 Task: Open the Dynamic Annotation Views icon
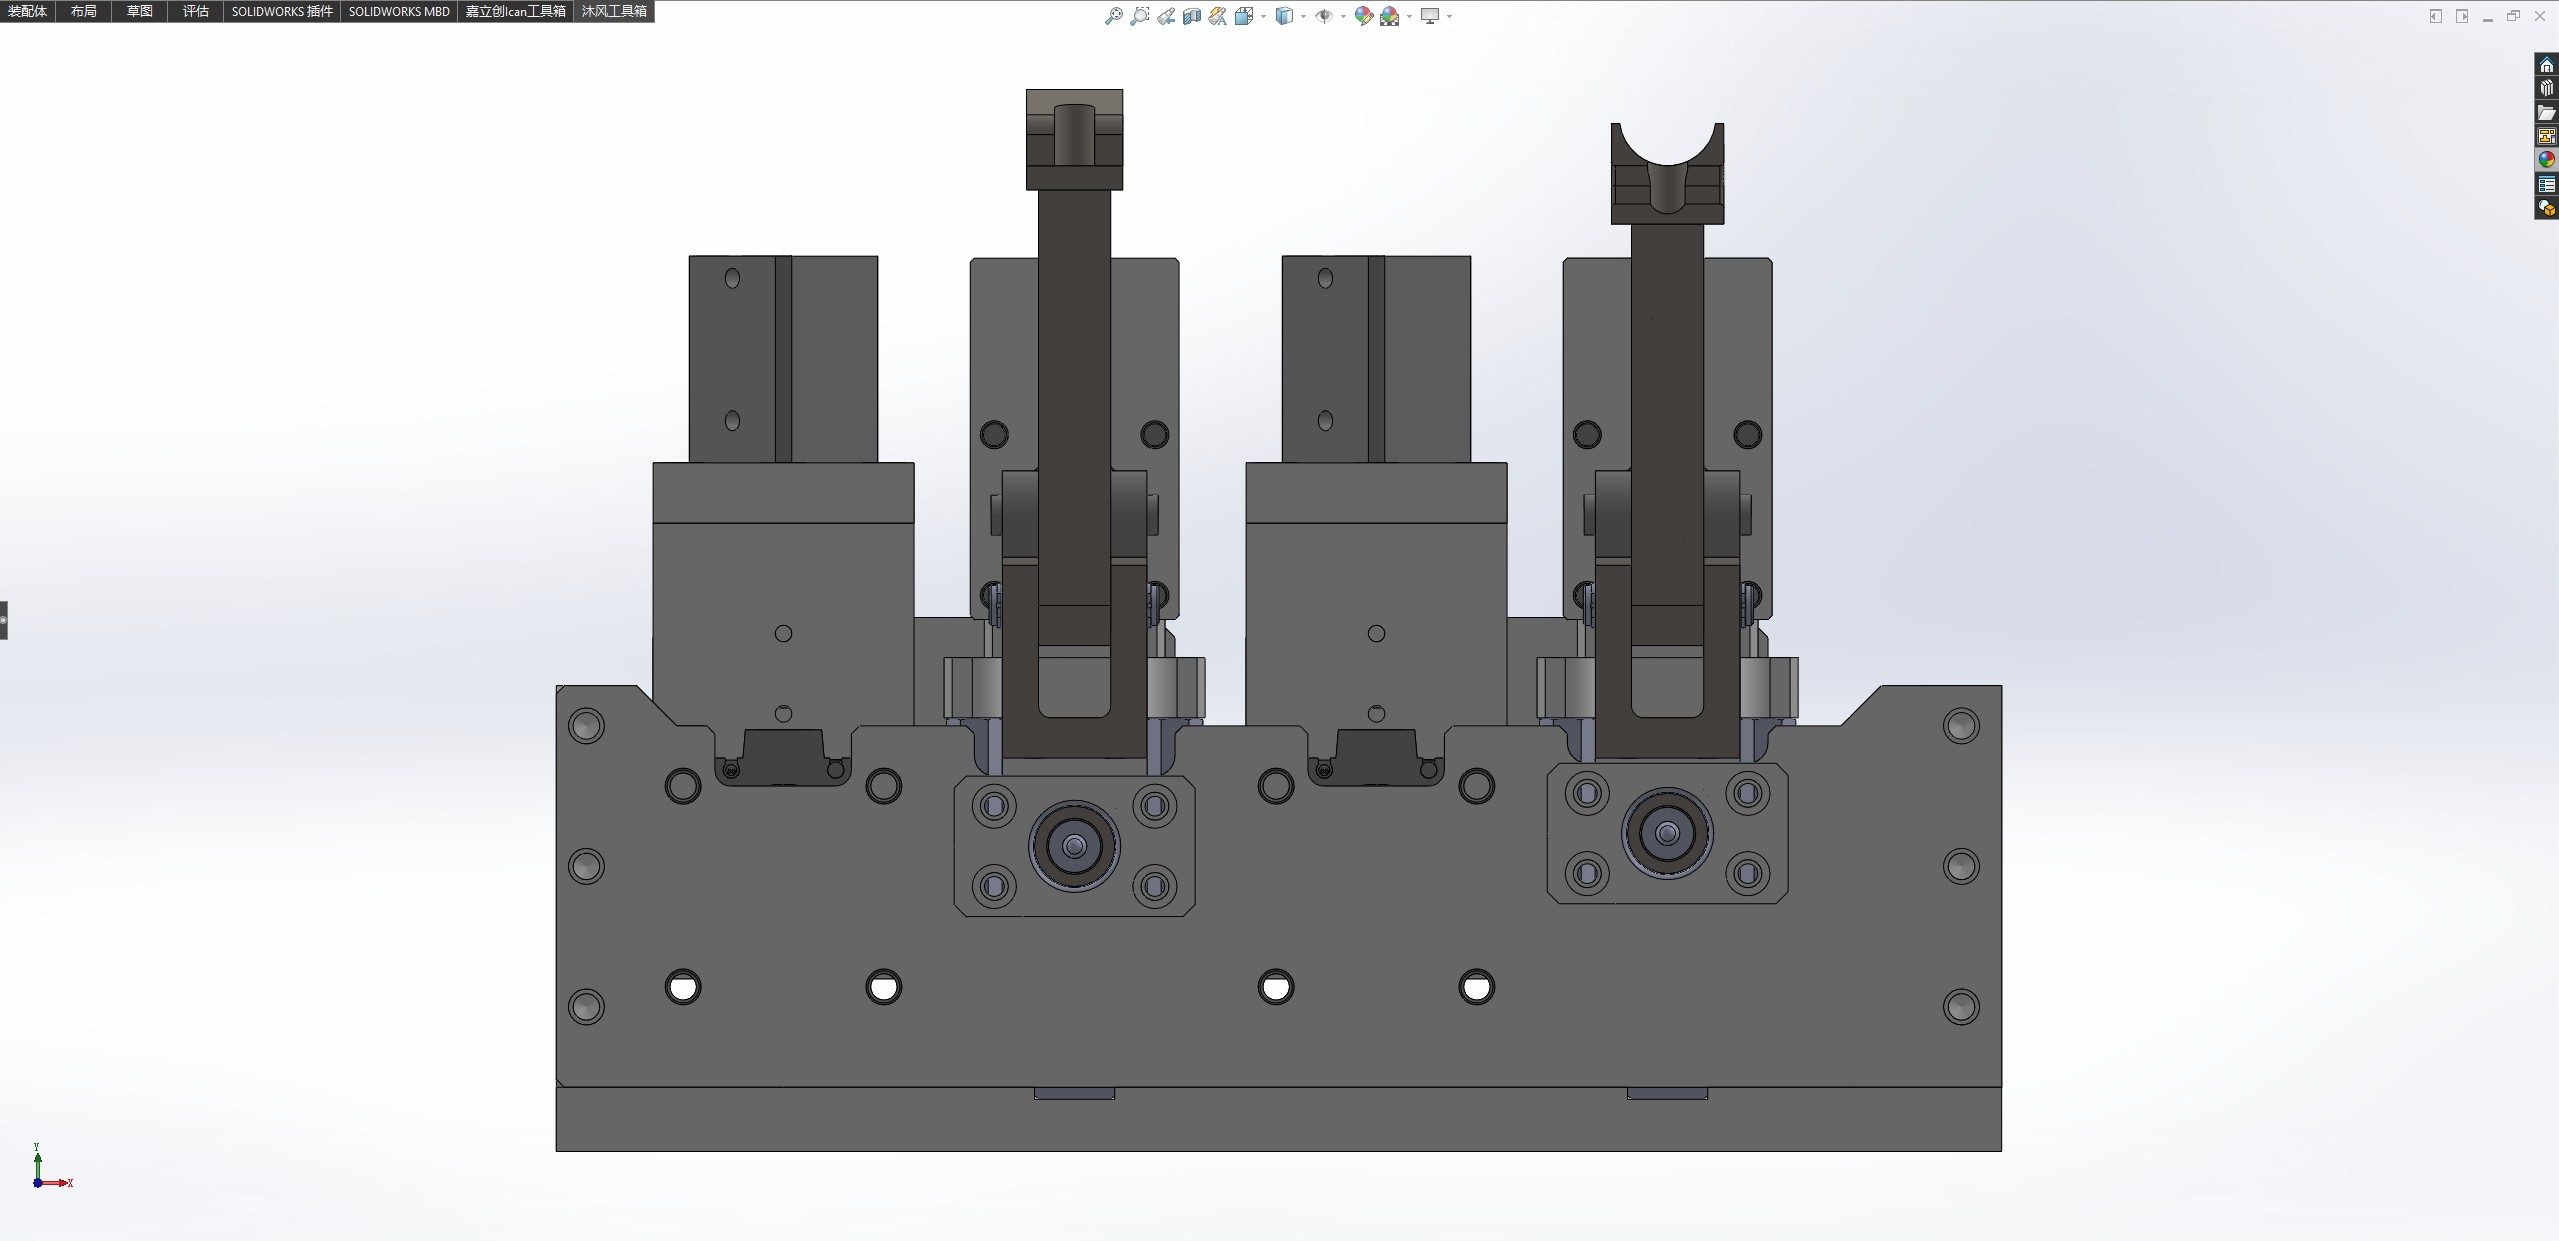(1217, 16)
